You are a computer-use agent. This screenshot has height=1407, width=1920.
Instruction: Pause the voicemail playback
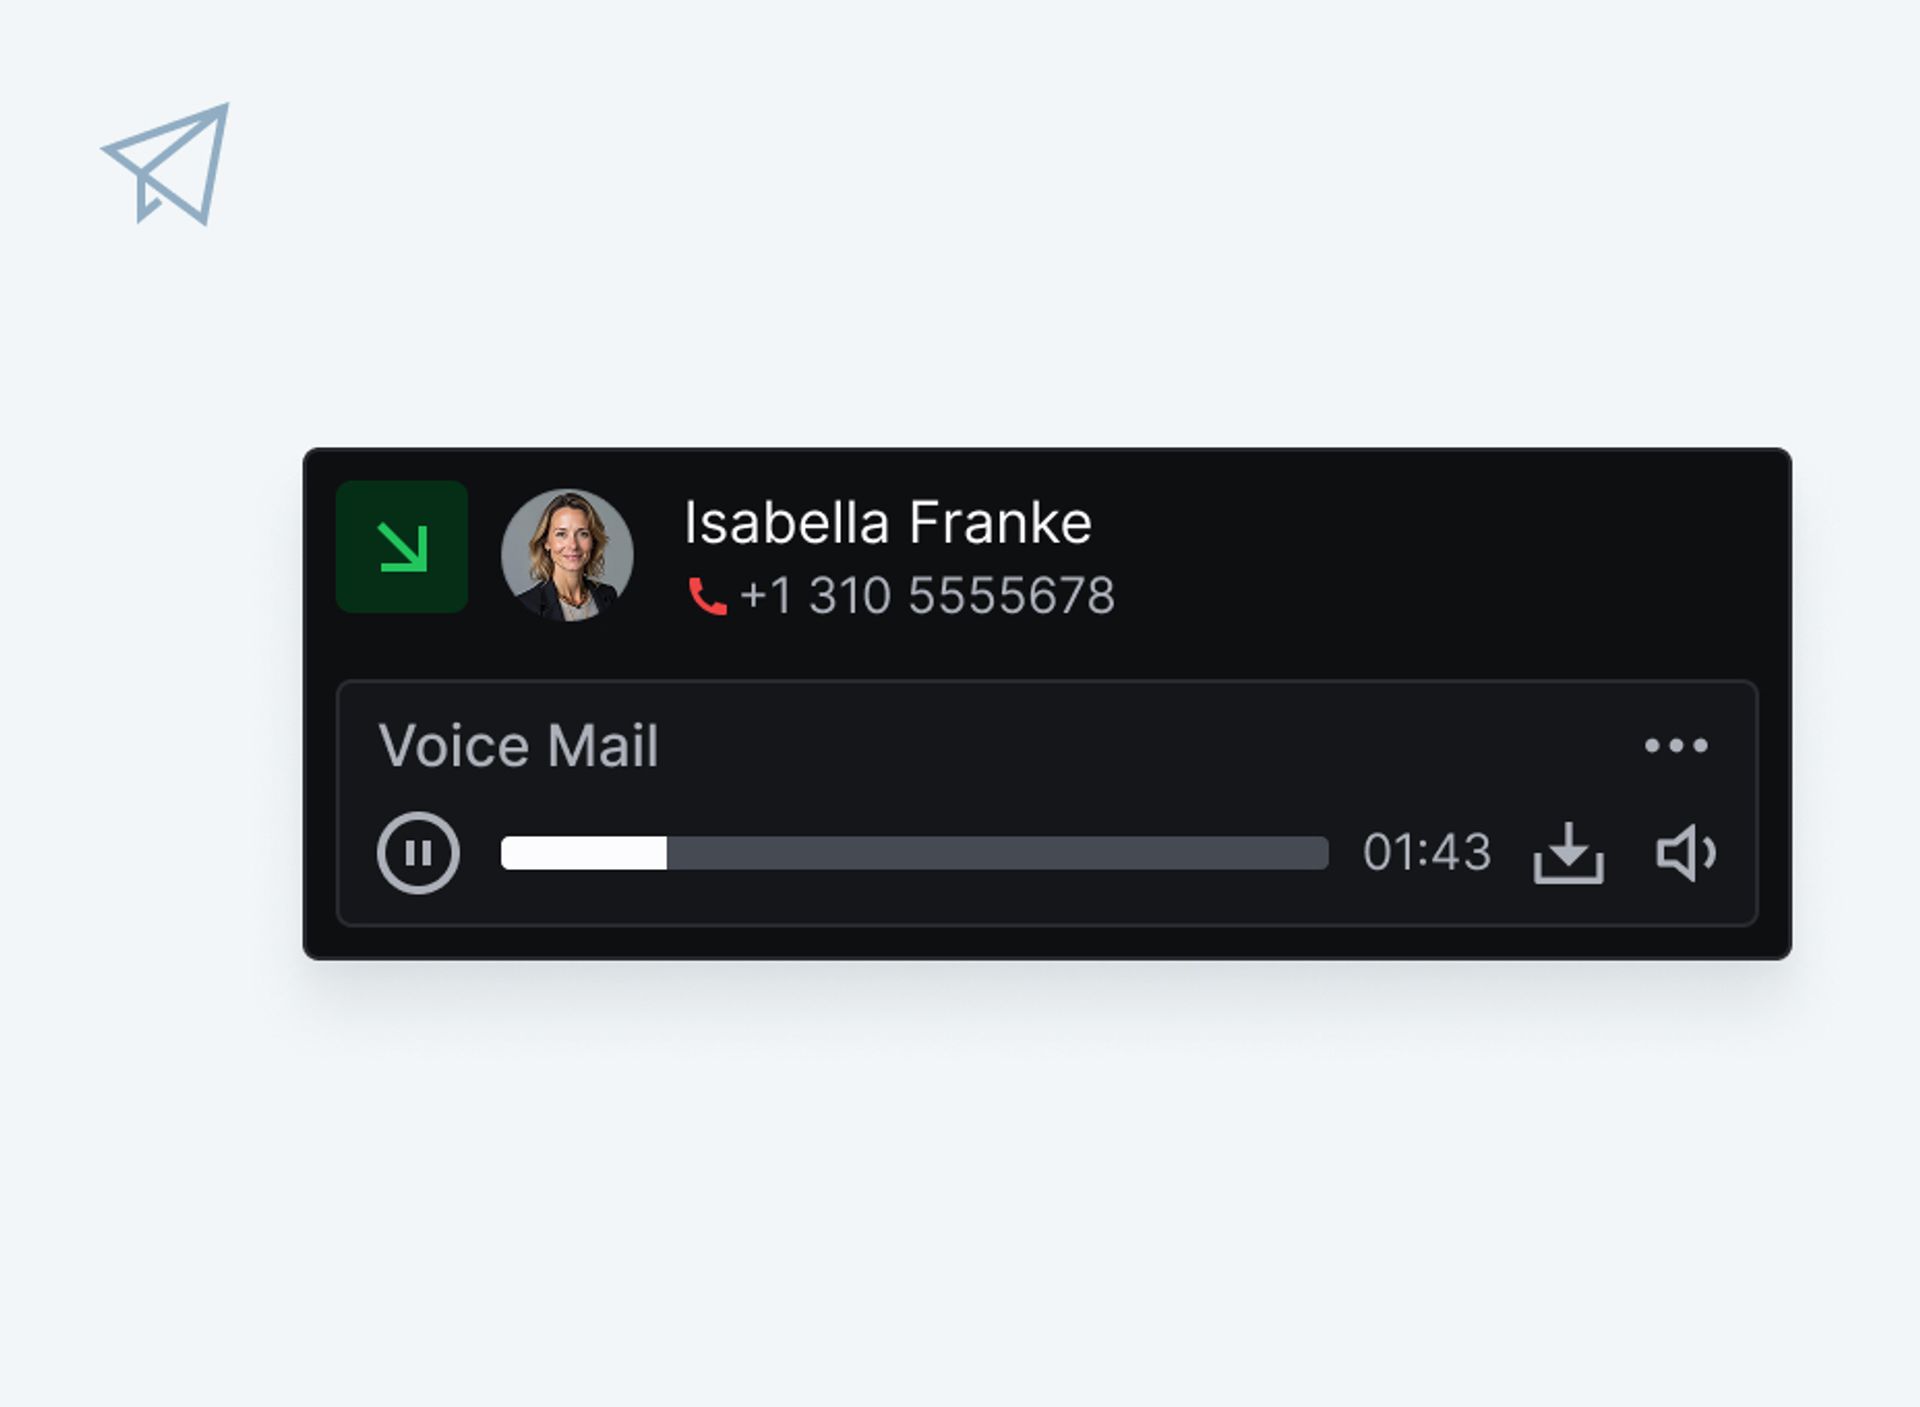[x=419, y=853]
